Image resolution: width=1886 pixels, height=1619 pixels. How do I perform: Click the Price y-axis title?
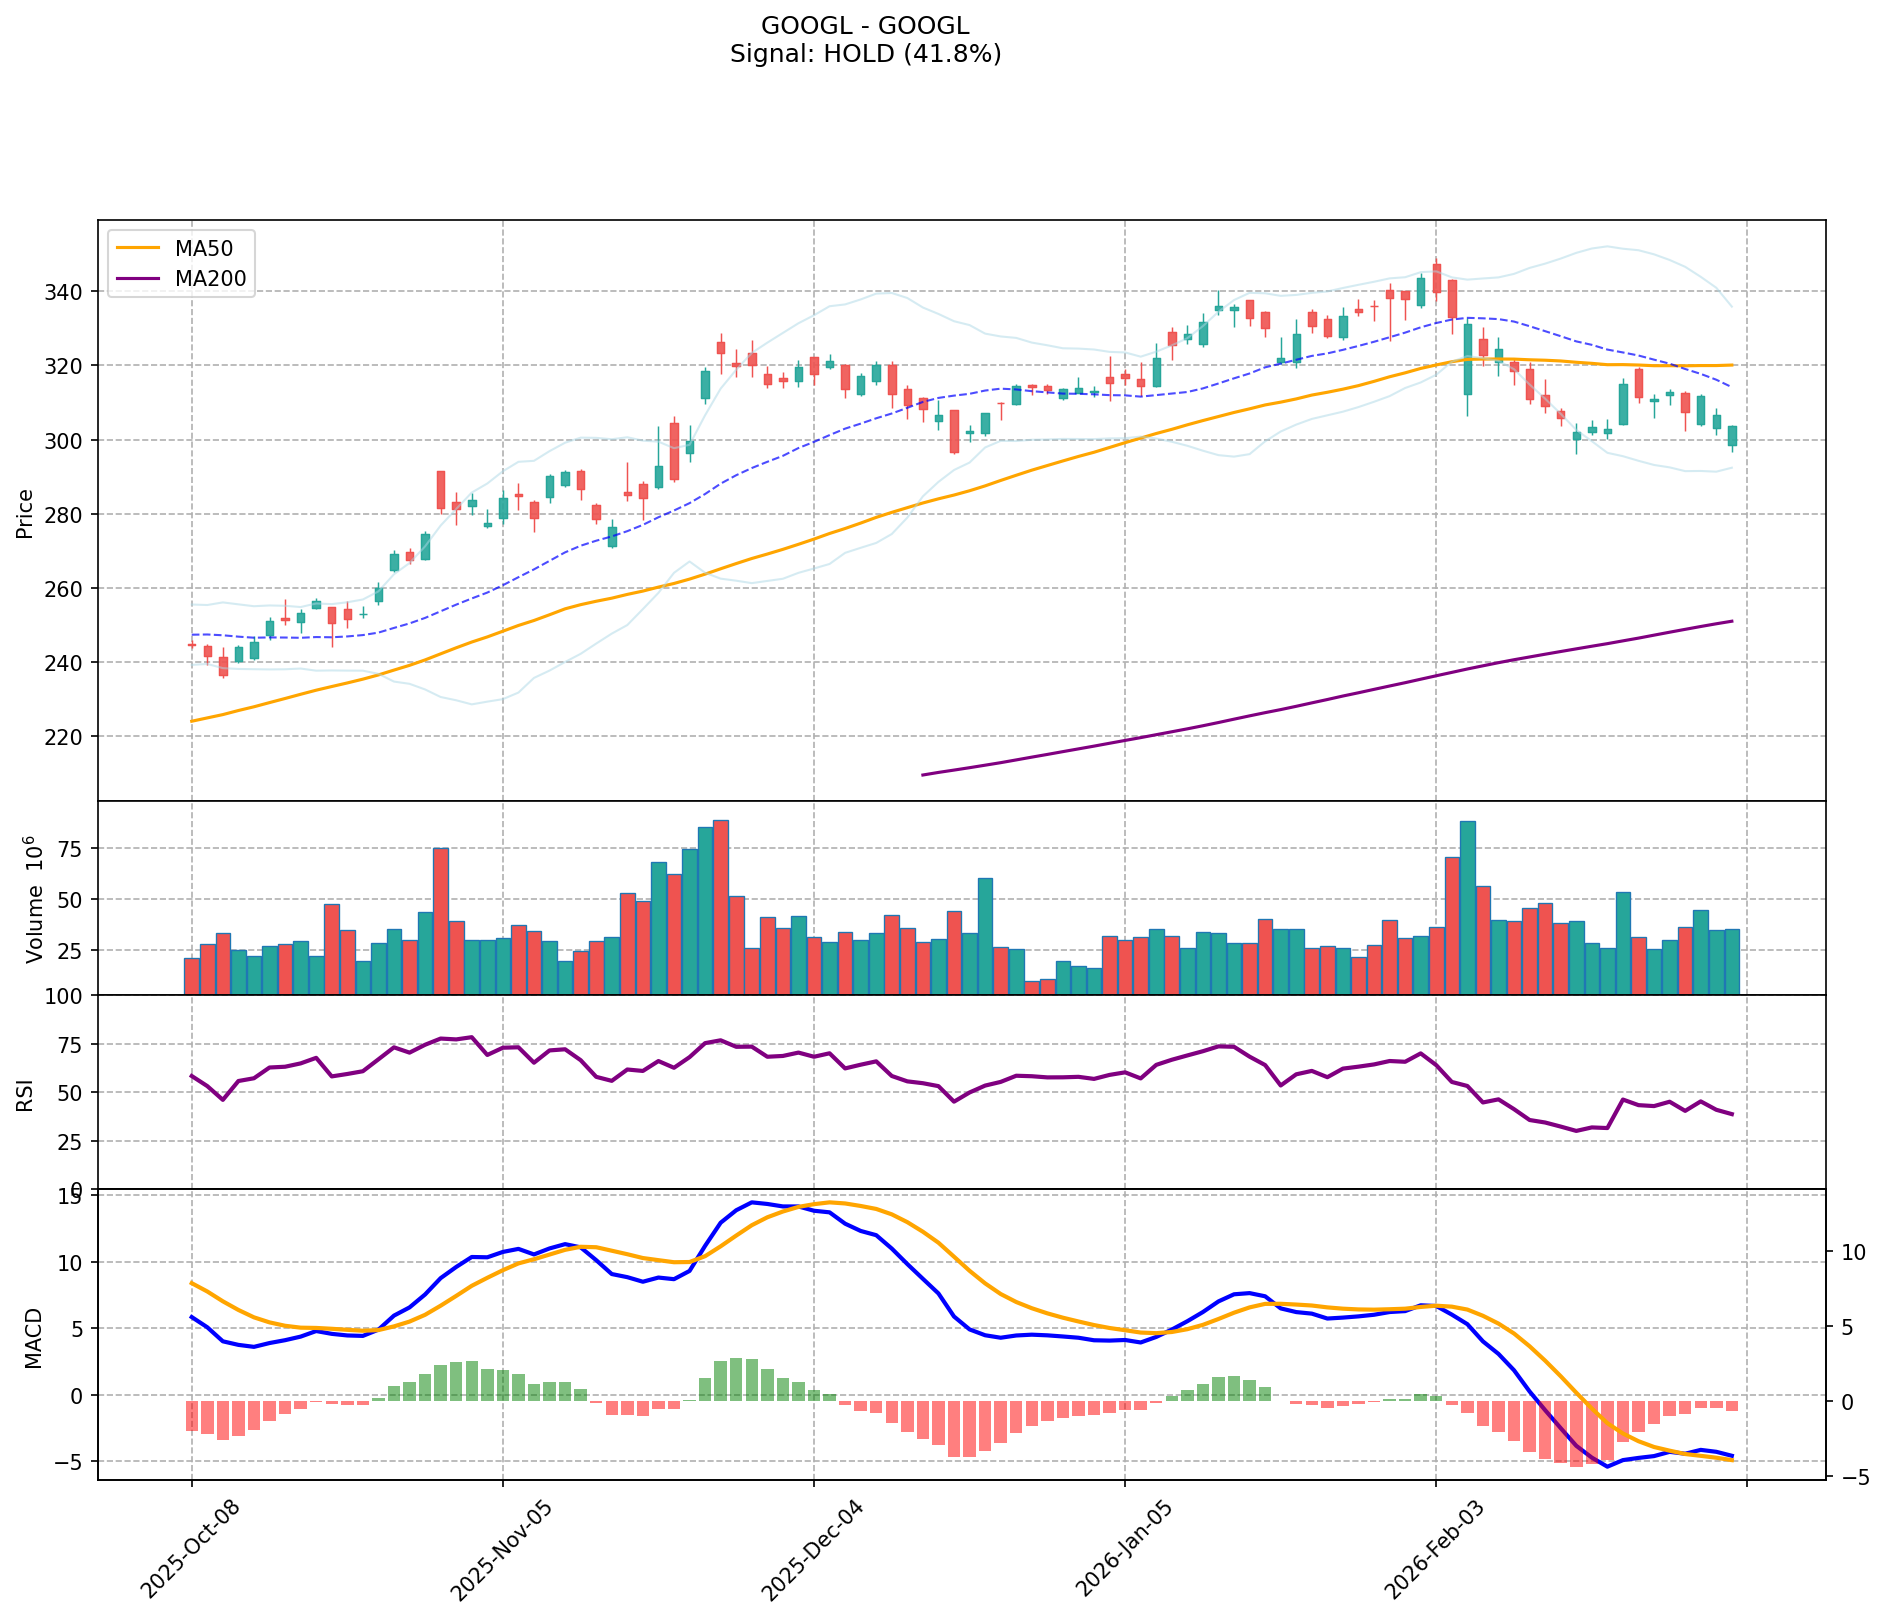(x=25, y=513)
